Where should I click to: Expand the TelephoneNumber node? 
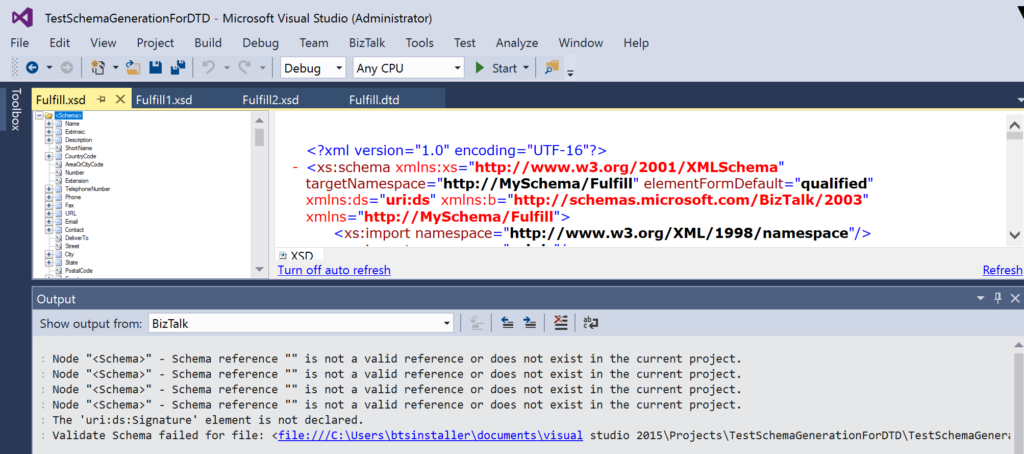tap(49, 189)
